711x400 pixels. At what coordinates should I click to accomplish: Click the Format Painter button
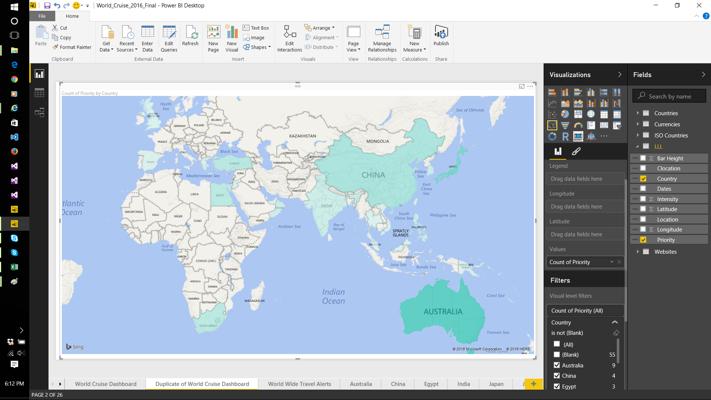(72, 47)
